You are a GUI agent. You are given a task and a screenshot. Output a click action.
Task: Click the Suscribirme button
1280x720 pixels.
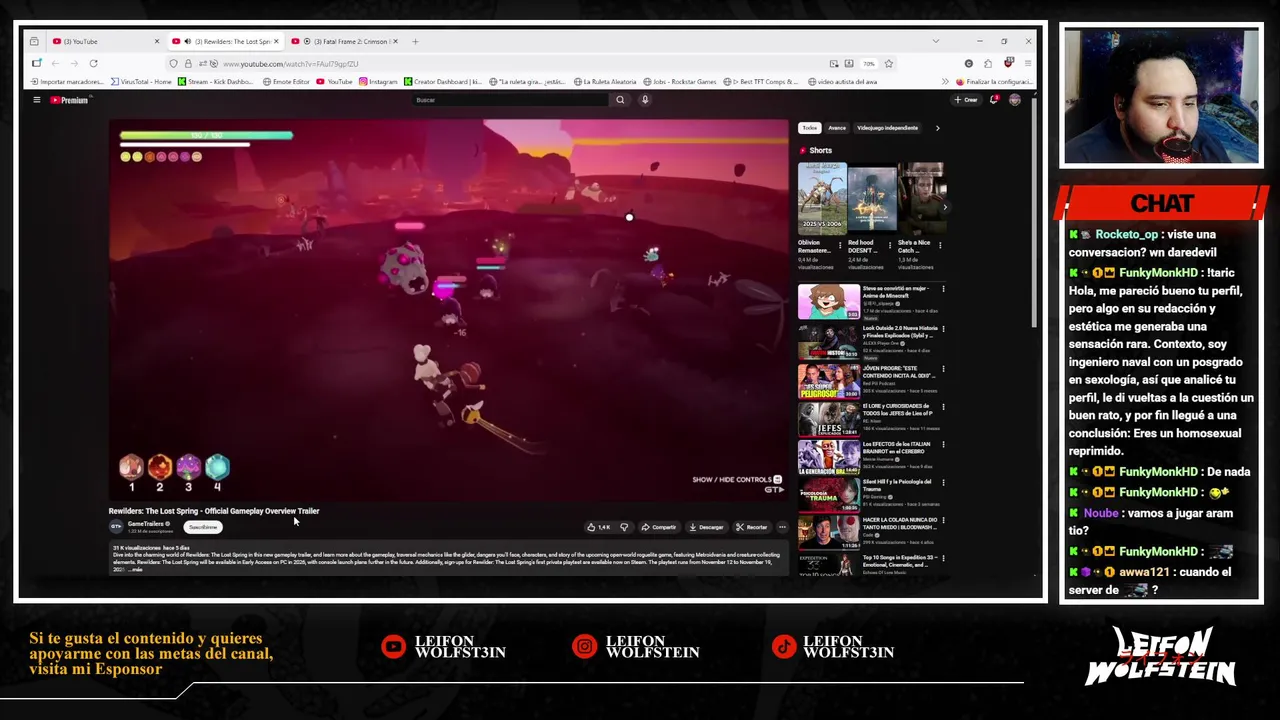pos(203,527)
